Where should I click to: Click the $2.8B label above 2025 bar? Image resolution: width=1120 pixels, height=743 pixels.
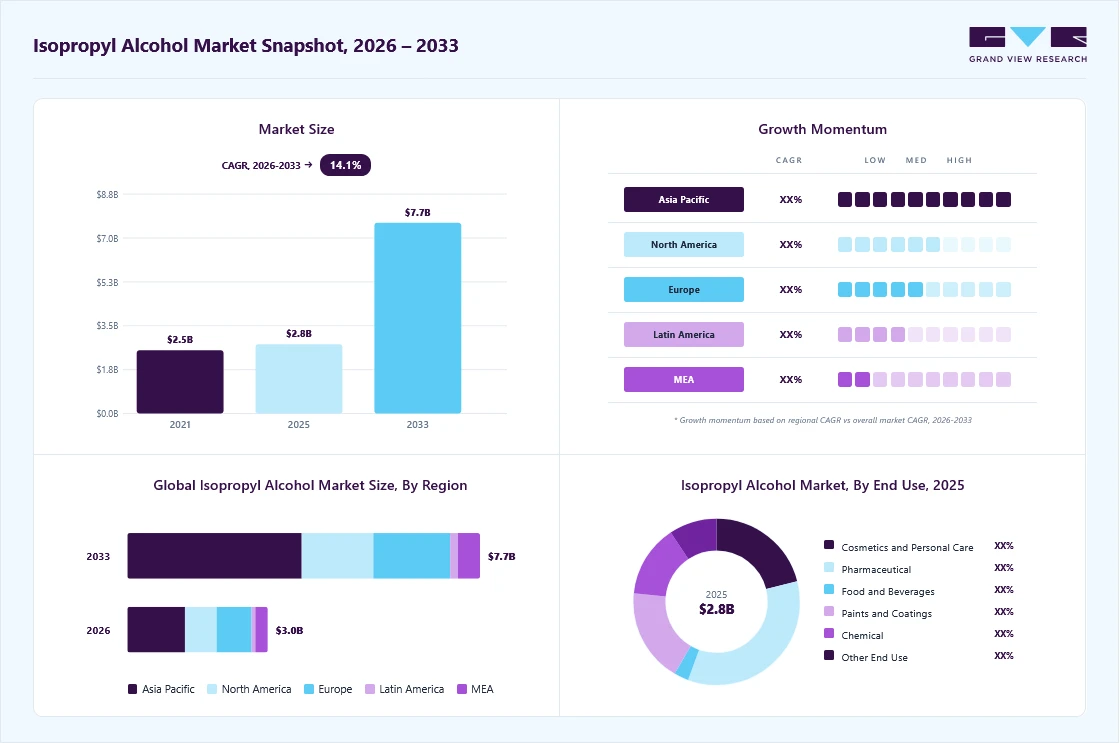299,334
